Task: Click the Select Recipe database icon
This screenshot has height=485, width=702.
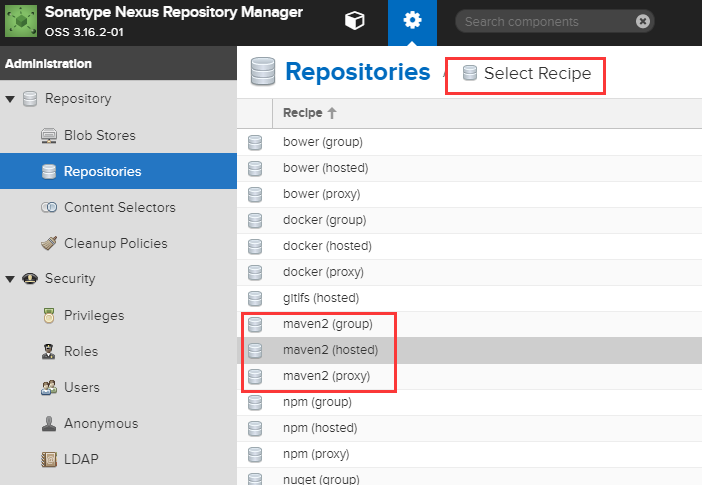Action: point(470,73)
